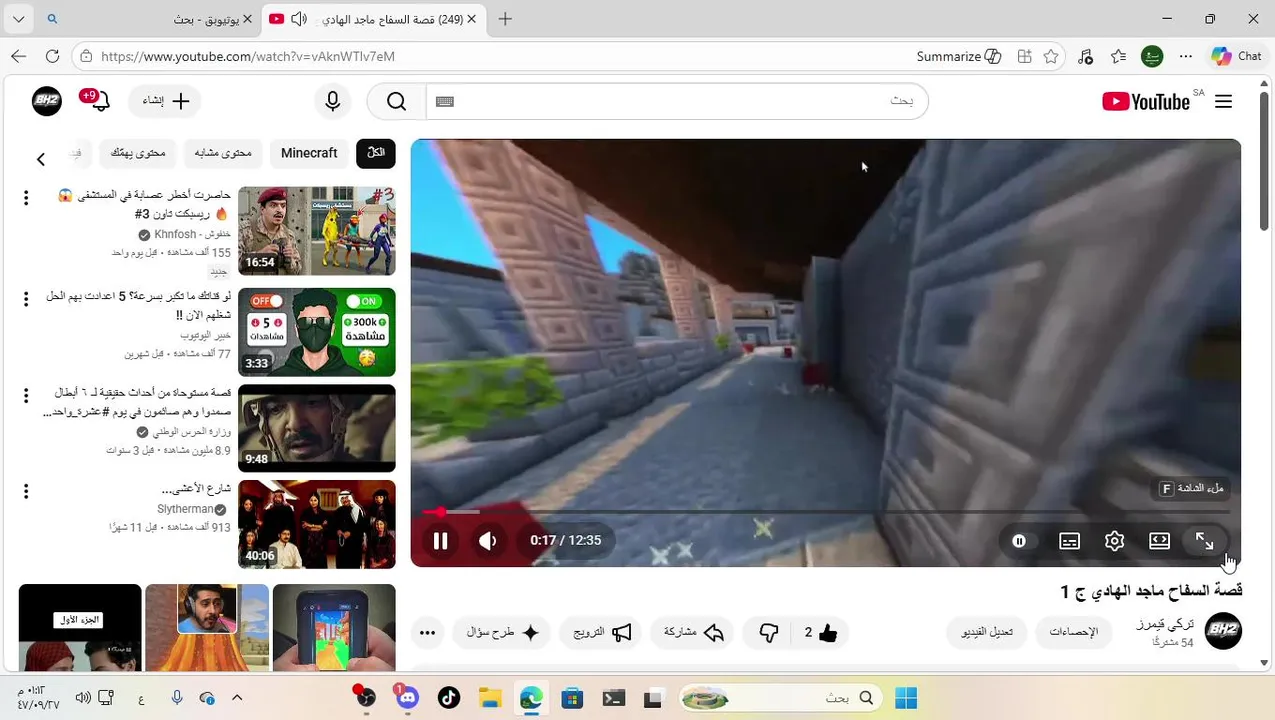The height and width of the screenshot is (720, 1275).
Task: Go back with Edge's back arrow
Action: (18, 56)
